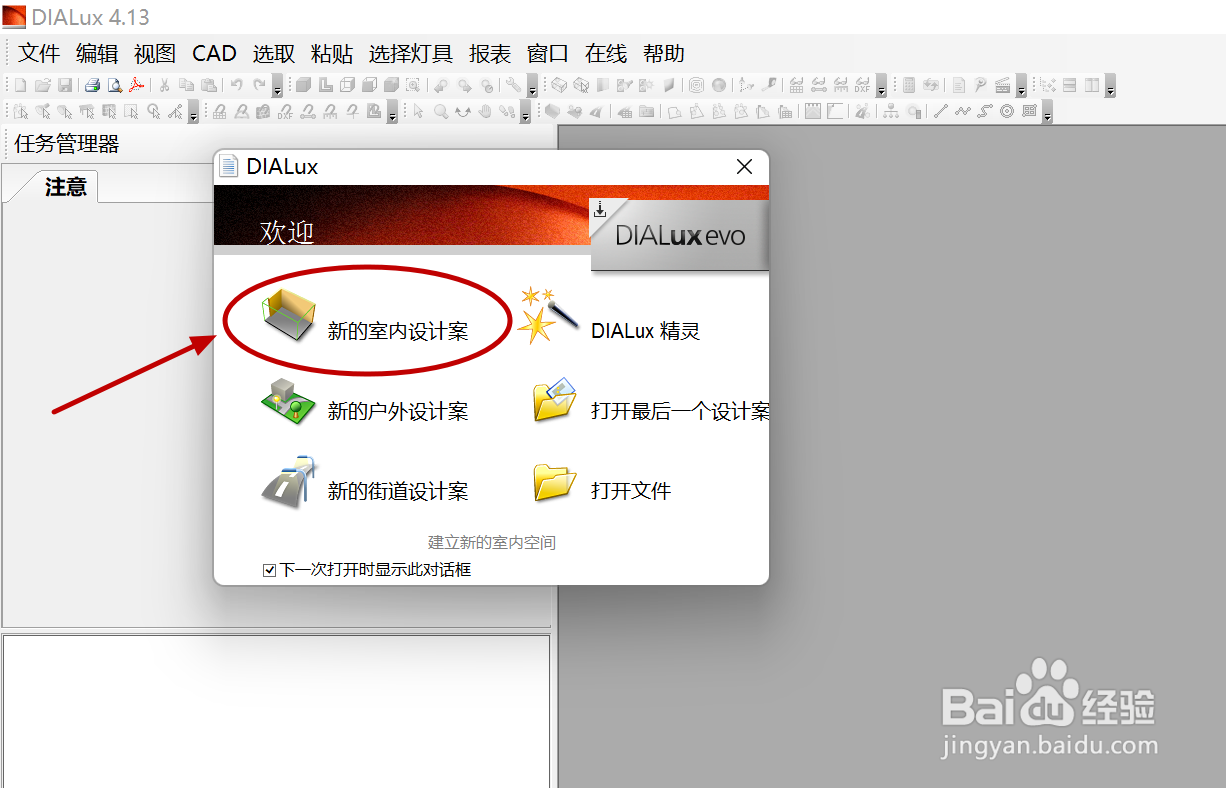Select the hand pan tool
This screenshot has height=788, width=1226.
pyautogui.click(x=485, y=112)
